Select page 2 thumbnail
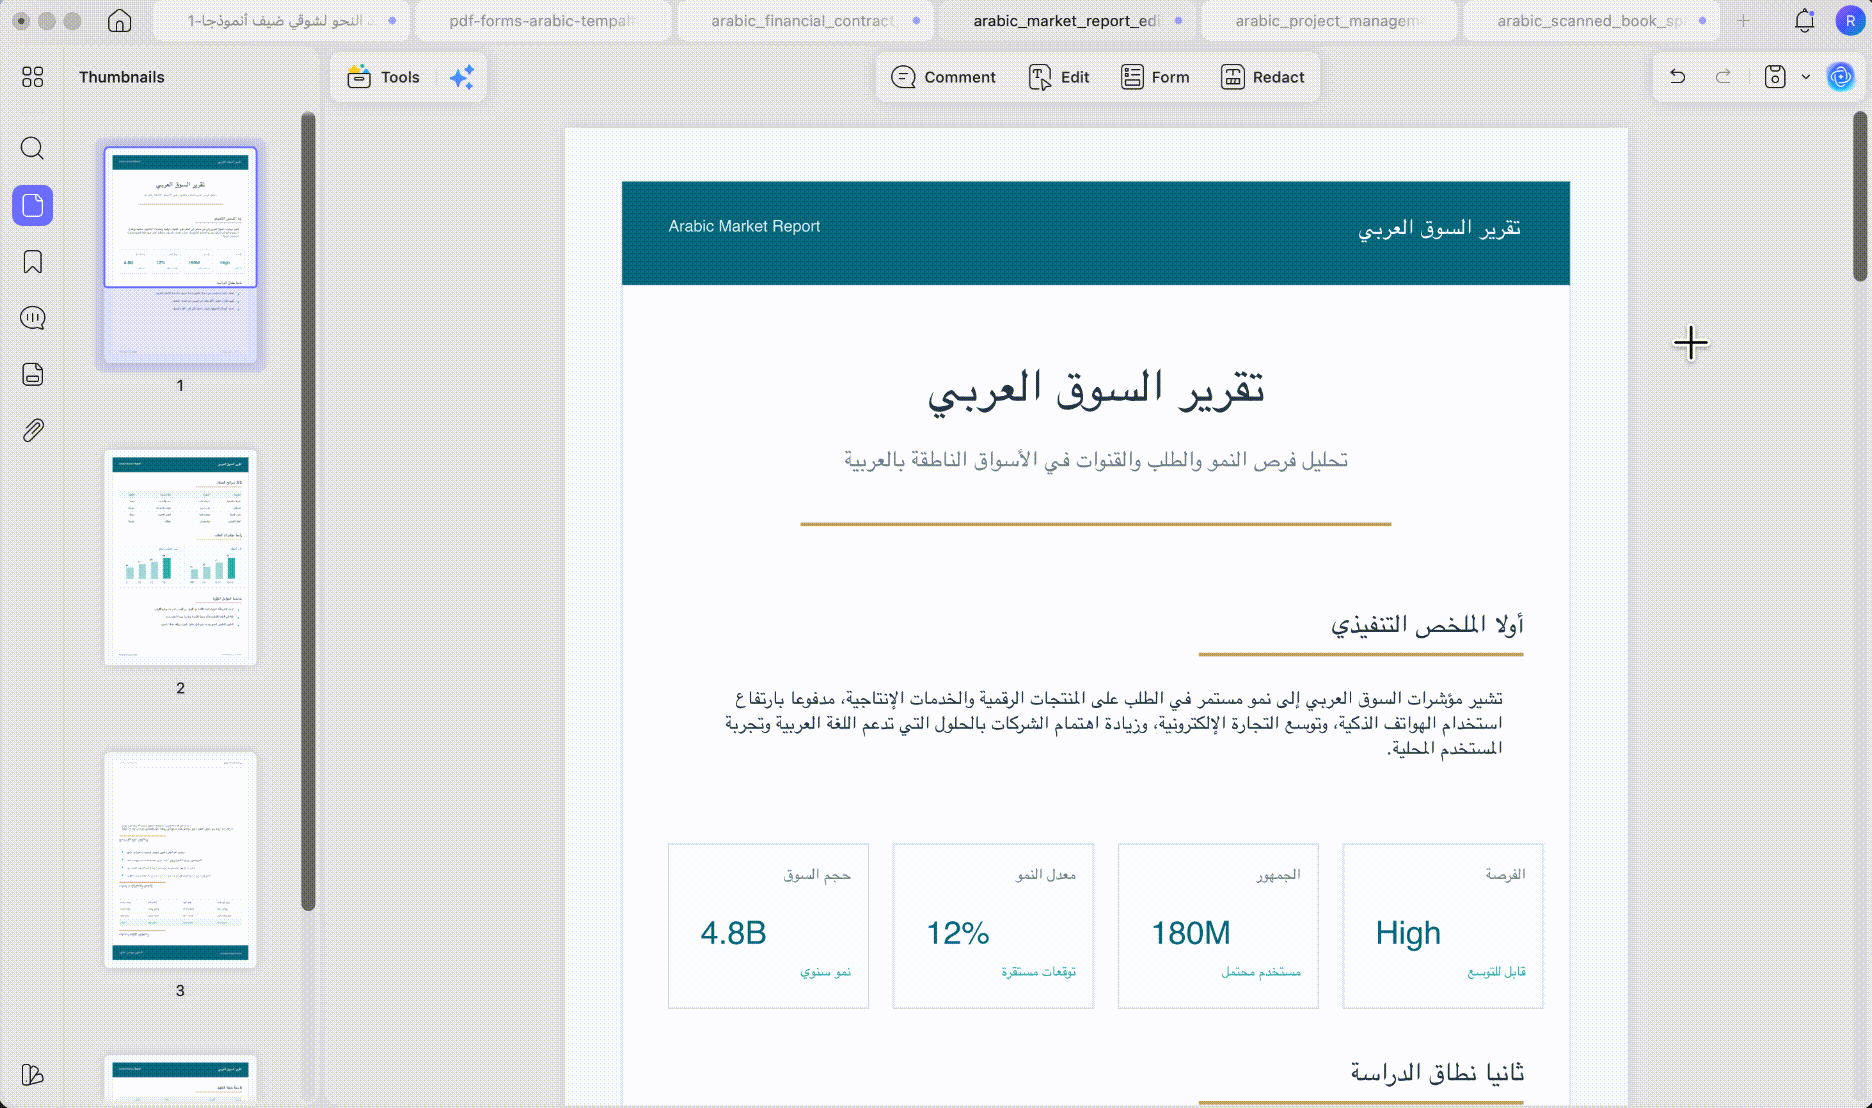The image size is (1872, 1108). click(x=180, y=557)
